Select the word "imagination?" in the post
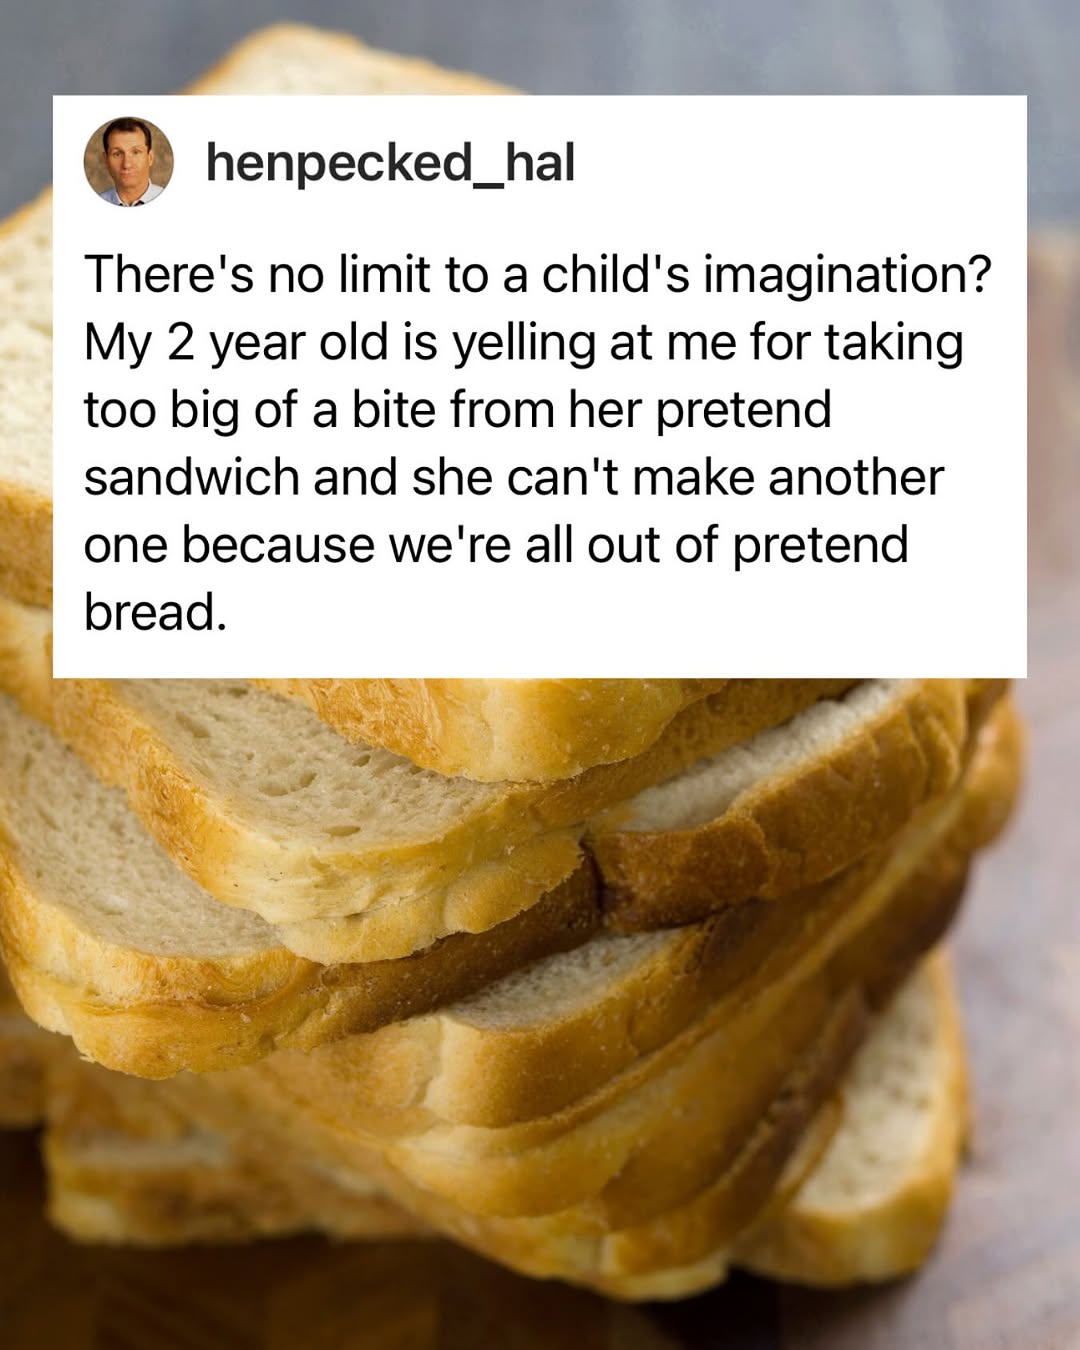The height and width of the screenshot is (1350, 1080). [x=847, y=276]
